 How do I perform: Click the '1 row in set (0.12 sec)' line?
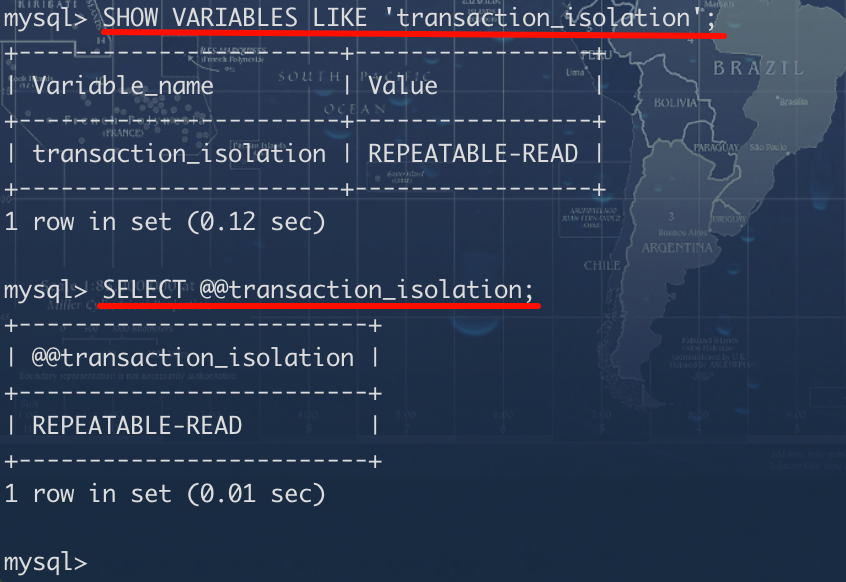[165, 221]
